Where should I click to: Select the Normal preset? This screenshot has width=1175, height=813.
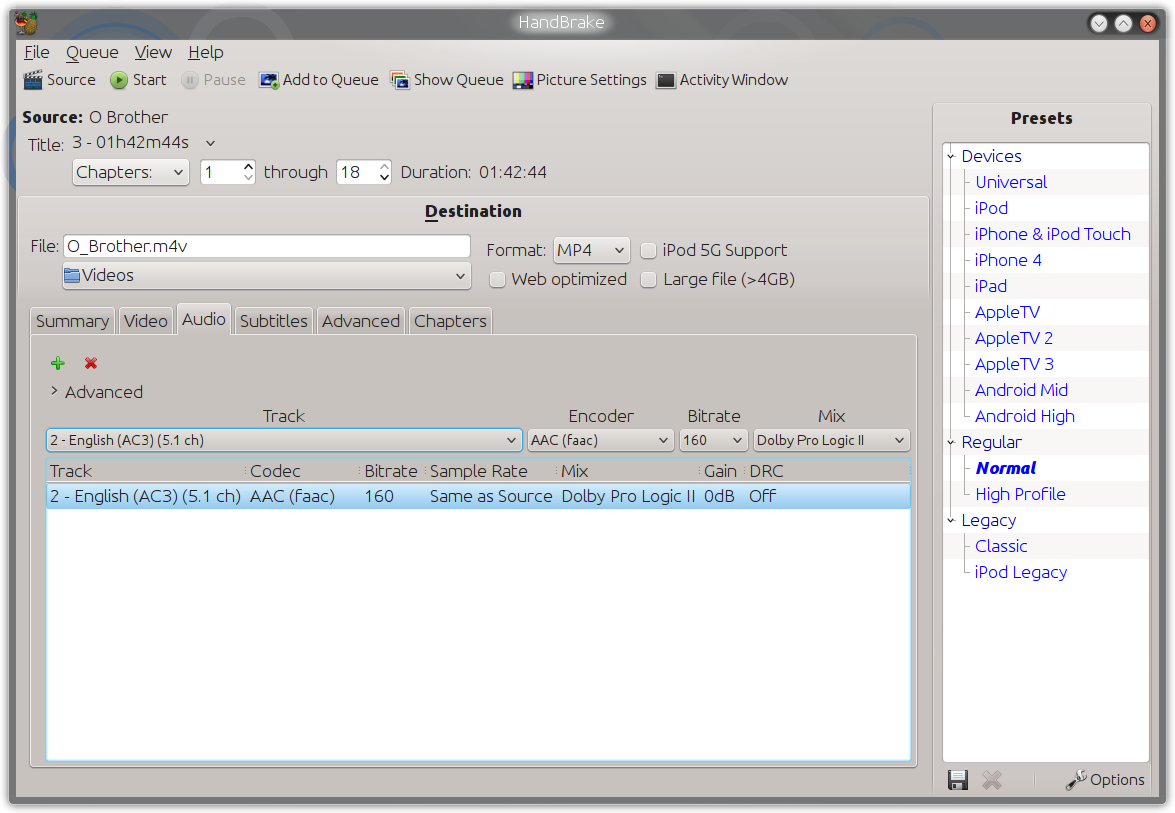1006,468
